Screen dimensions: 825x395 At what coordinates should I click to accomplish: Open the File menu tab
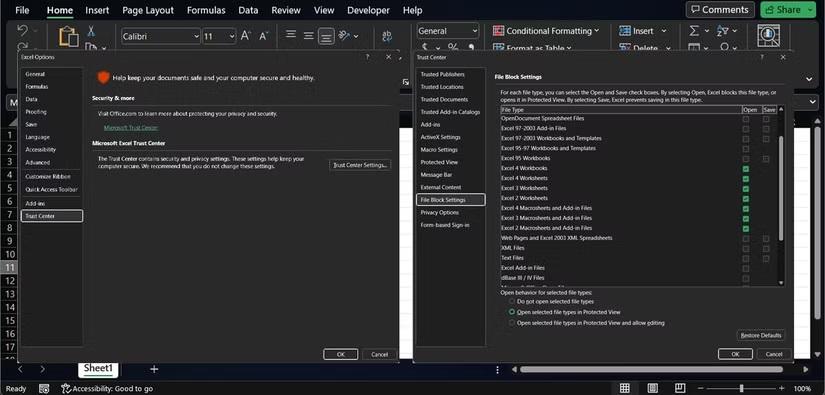[x=22, y=10]
